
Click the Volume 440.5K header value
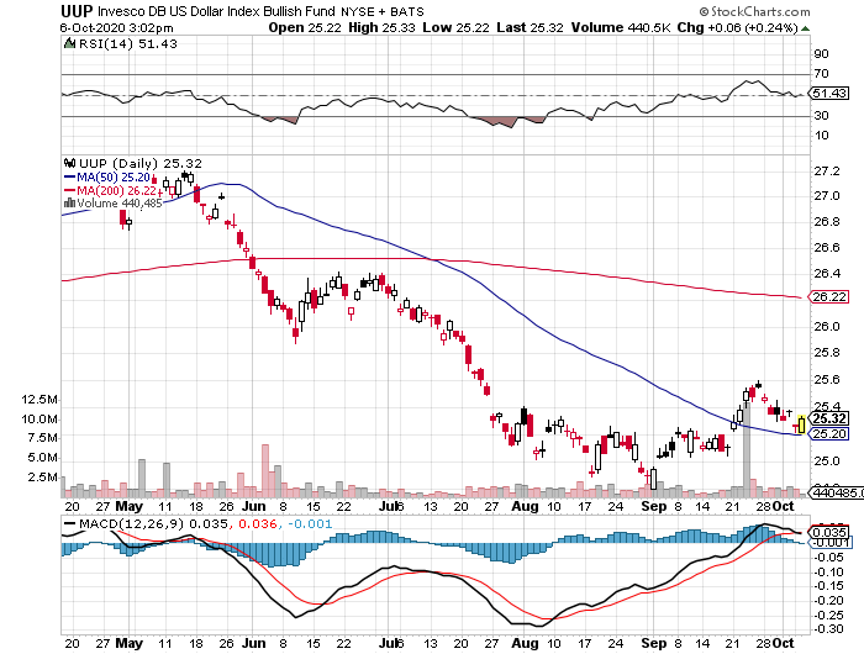pyautogui.click(x=620, y=28)
